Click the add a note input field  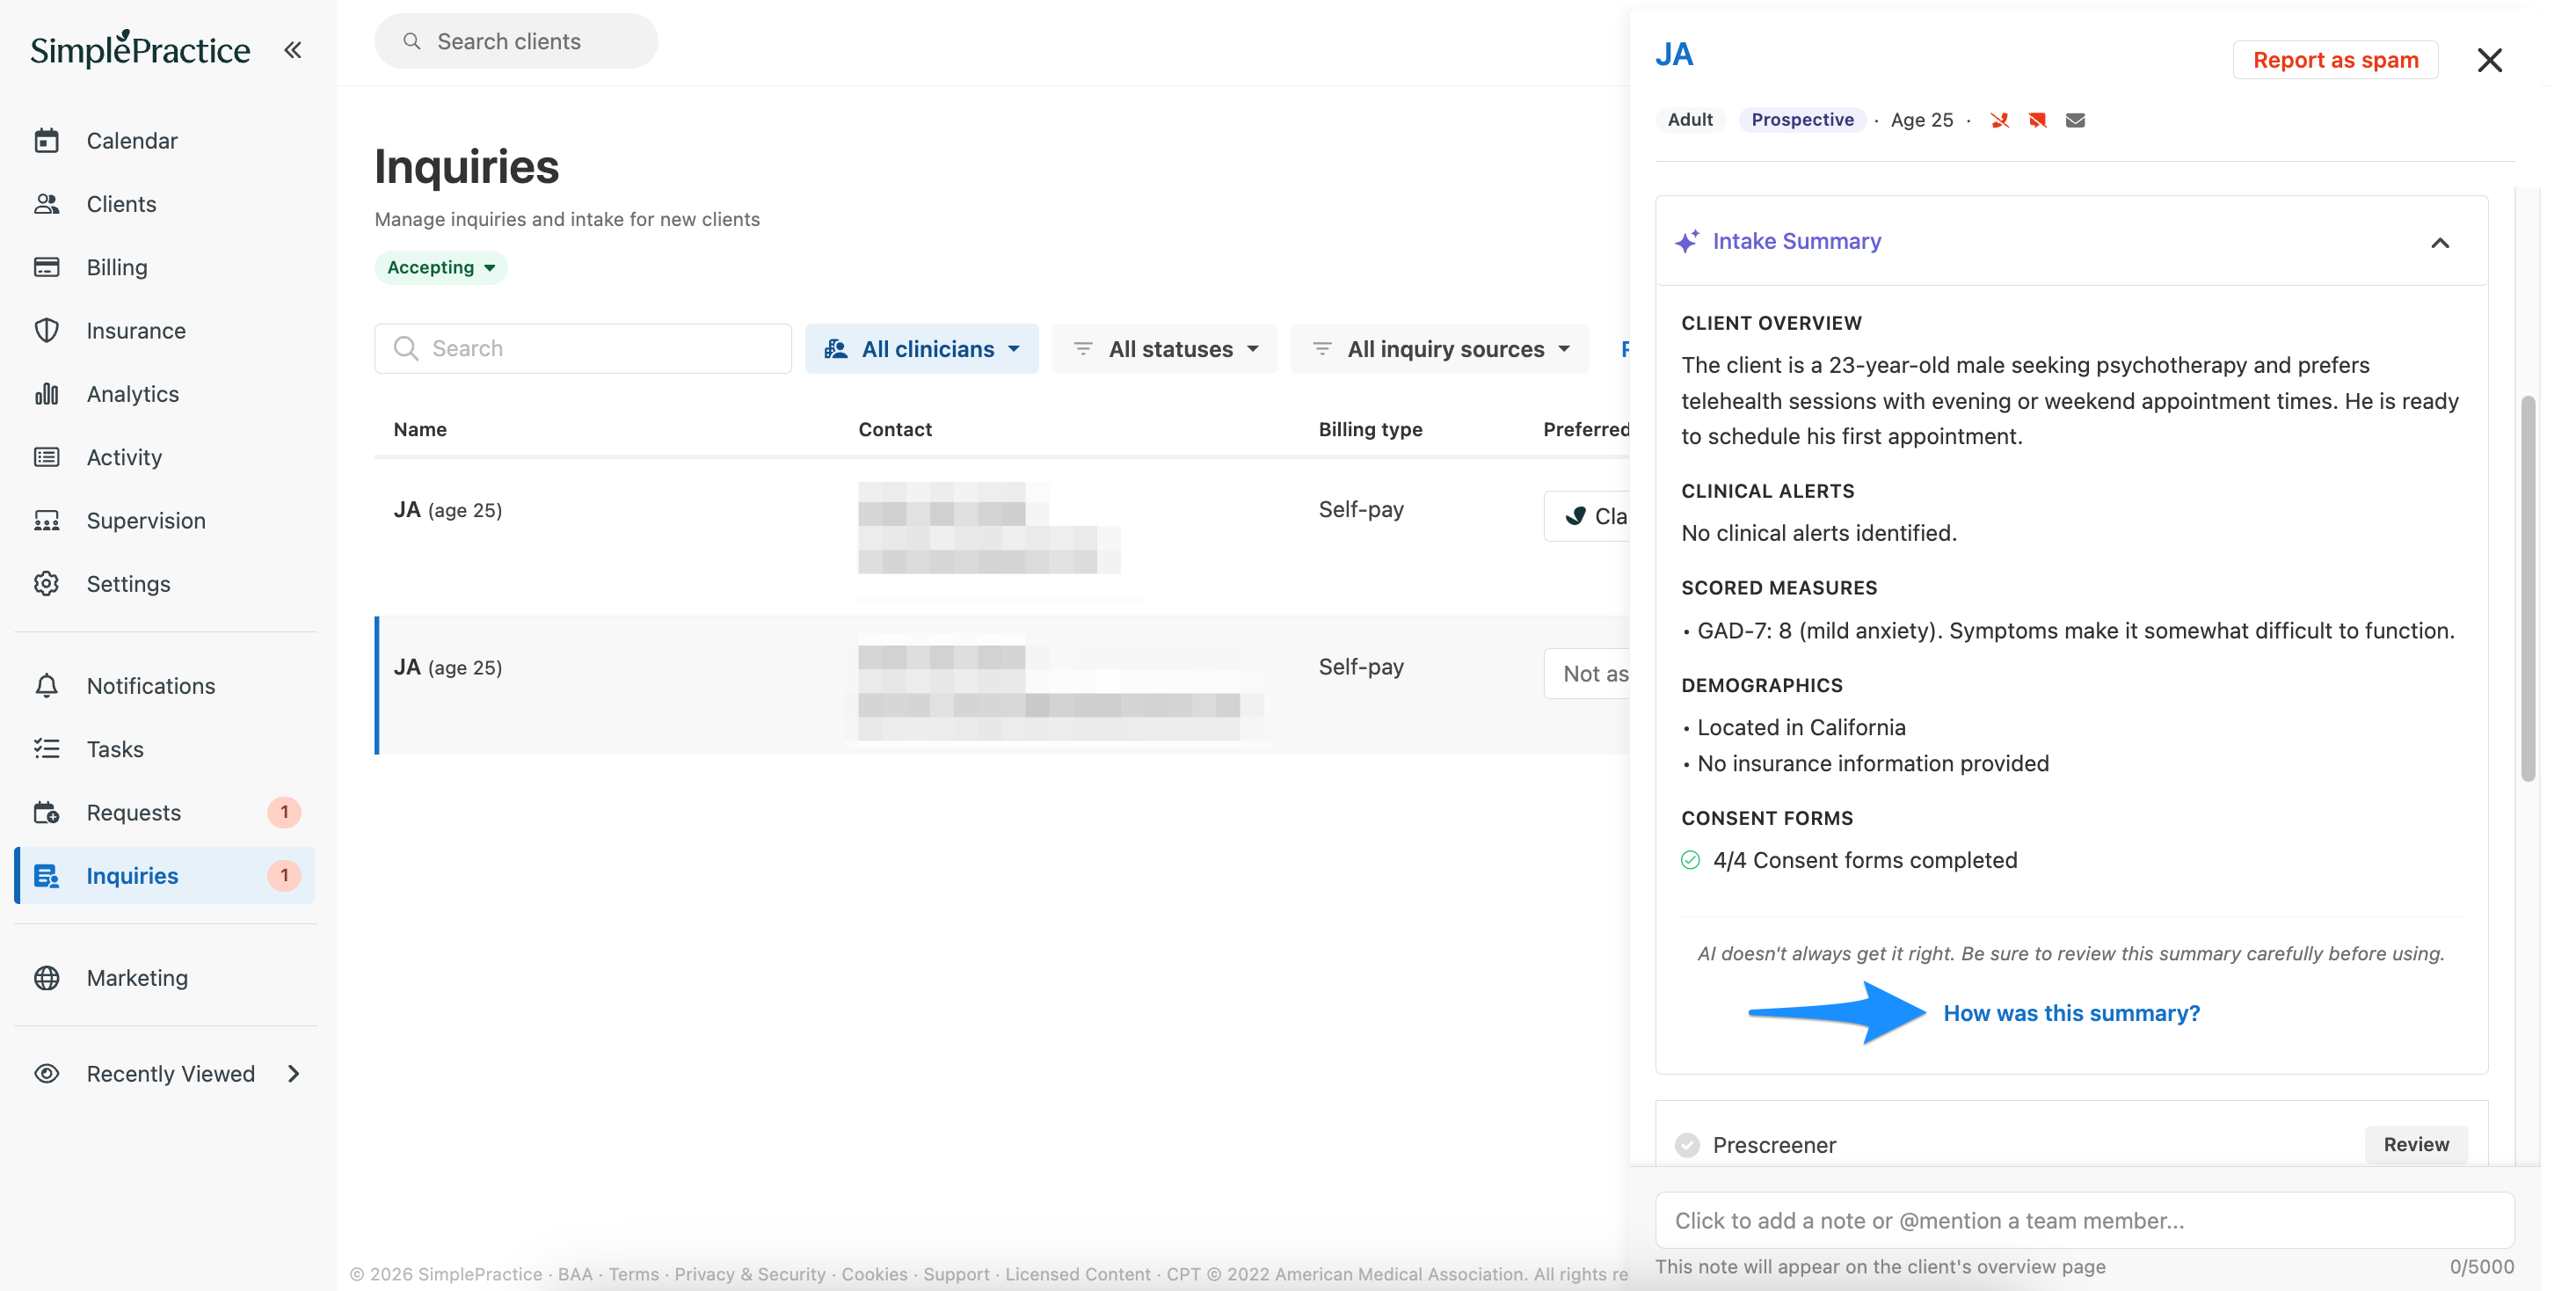click(2084, 1220)
